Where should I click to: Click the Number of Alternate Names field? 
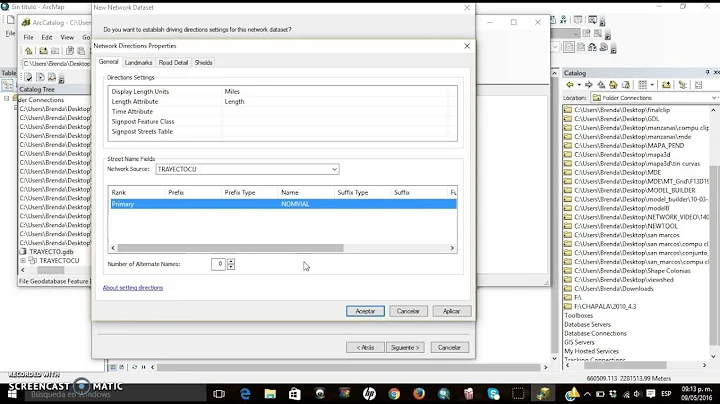tap(219, 264)
